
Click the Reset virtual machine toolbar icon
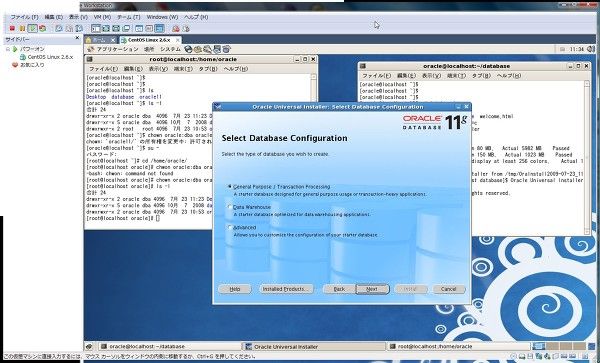point(42,28)
